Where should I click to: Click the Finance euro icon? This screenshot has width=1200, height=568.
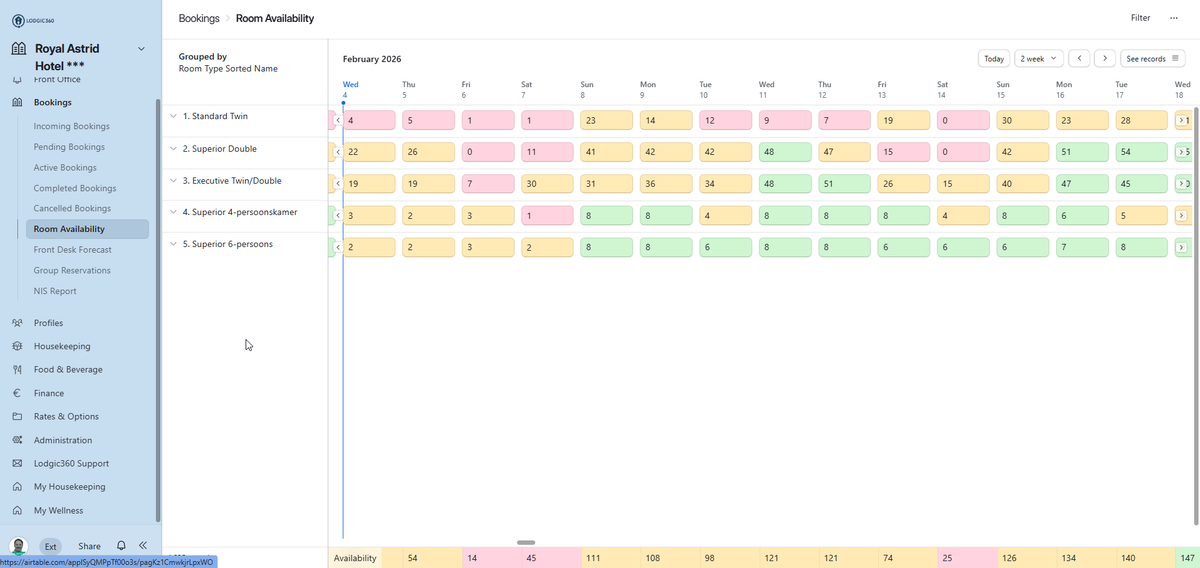point(17,393)
